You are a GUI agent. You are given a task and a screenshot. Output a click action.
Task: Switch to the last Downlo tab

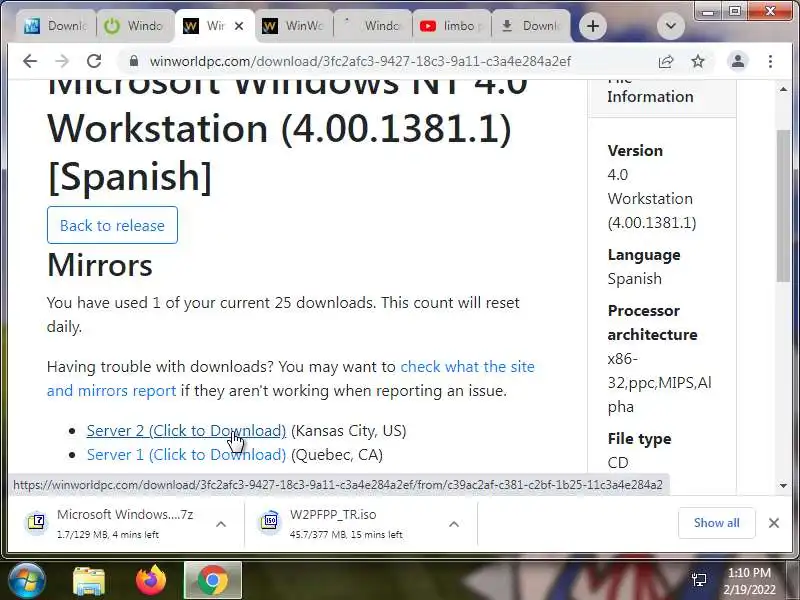click(x=531, y=26)
